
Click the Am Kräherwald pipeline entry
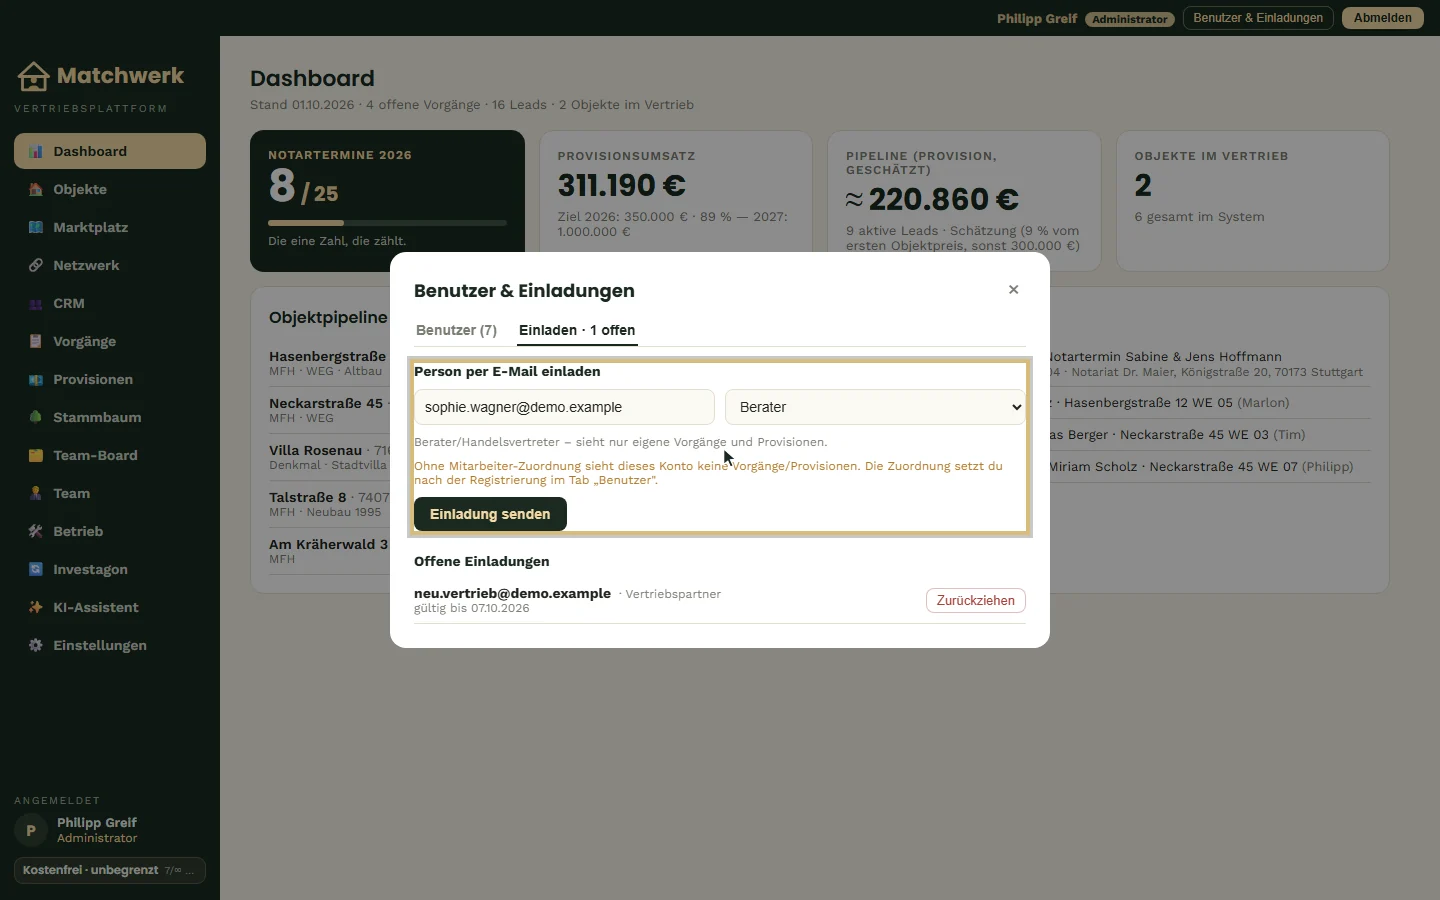point(329,551)
